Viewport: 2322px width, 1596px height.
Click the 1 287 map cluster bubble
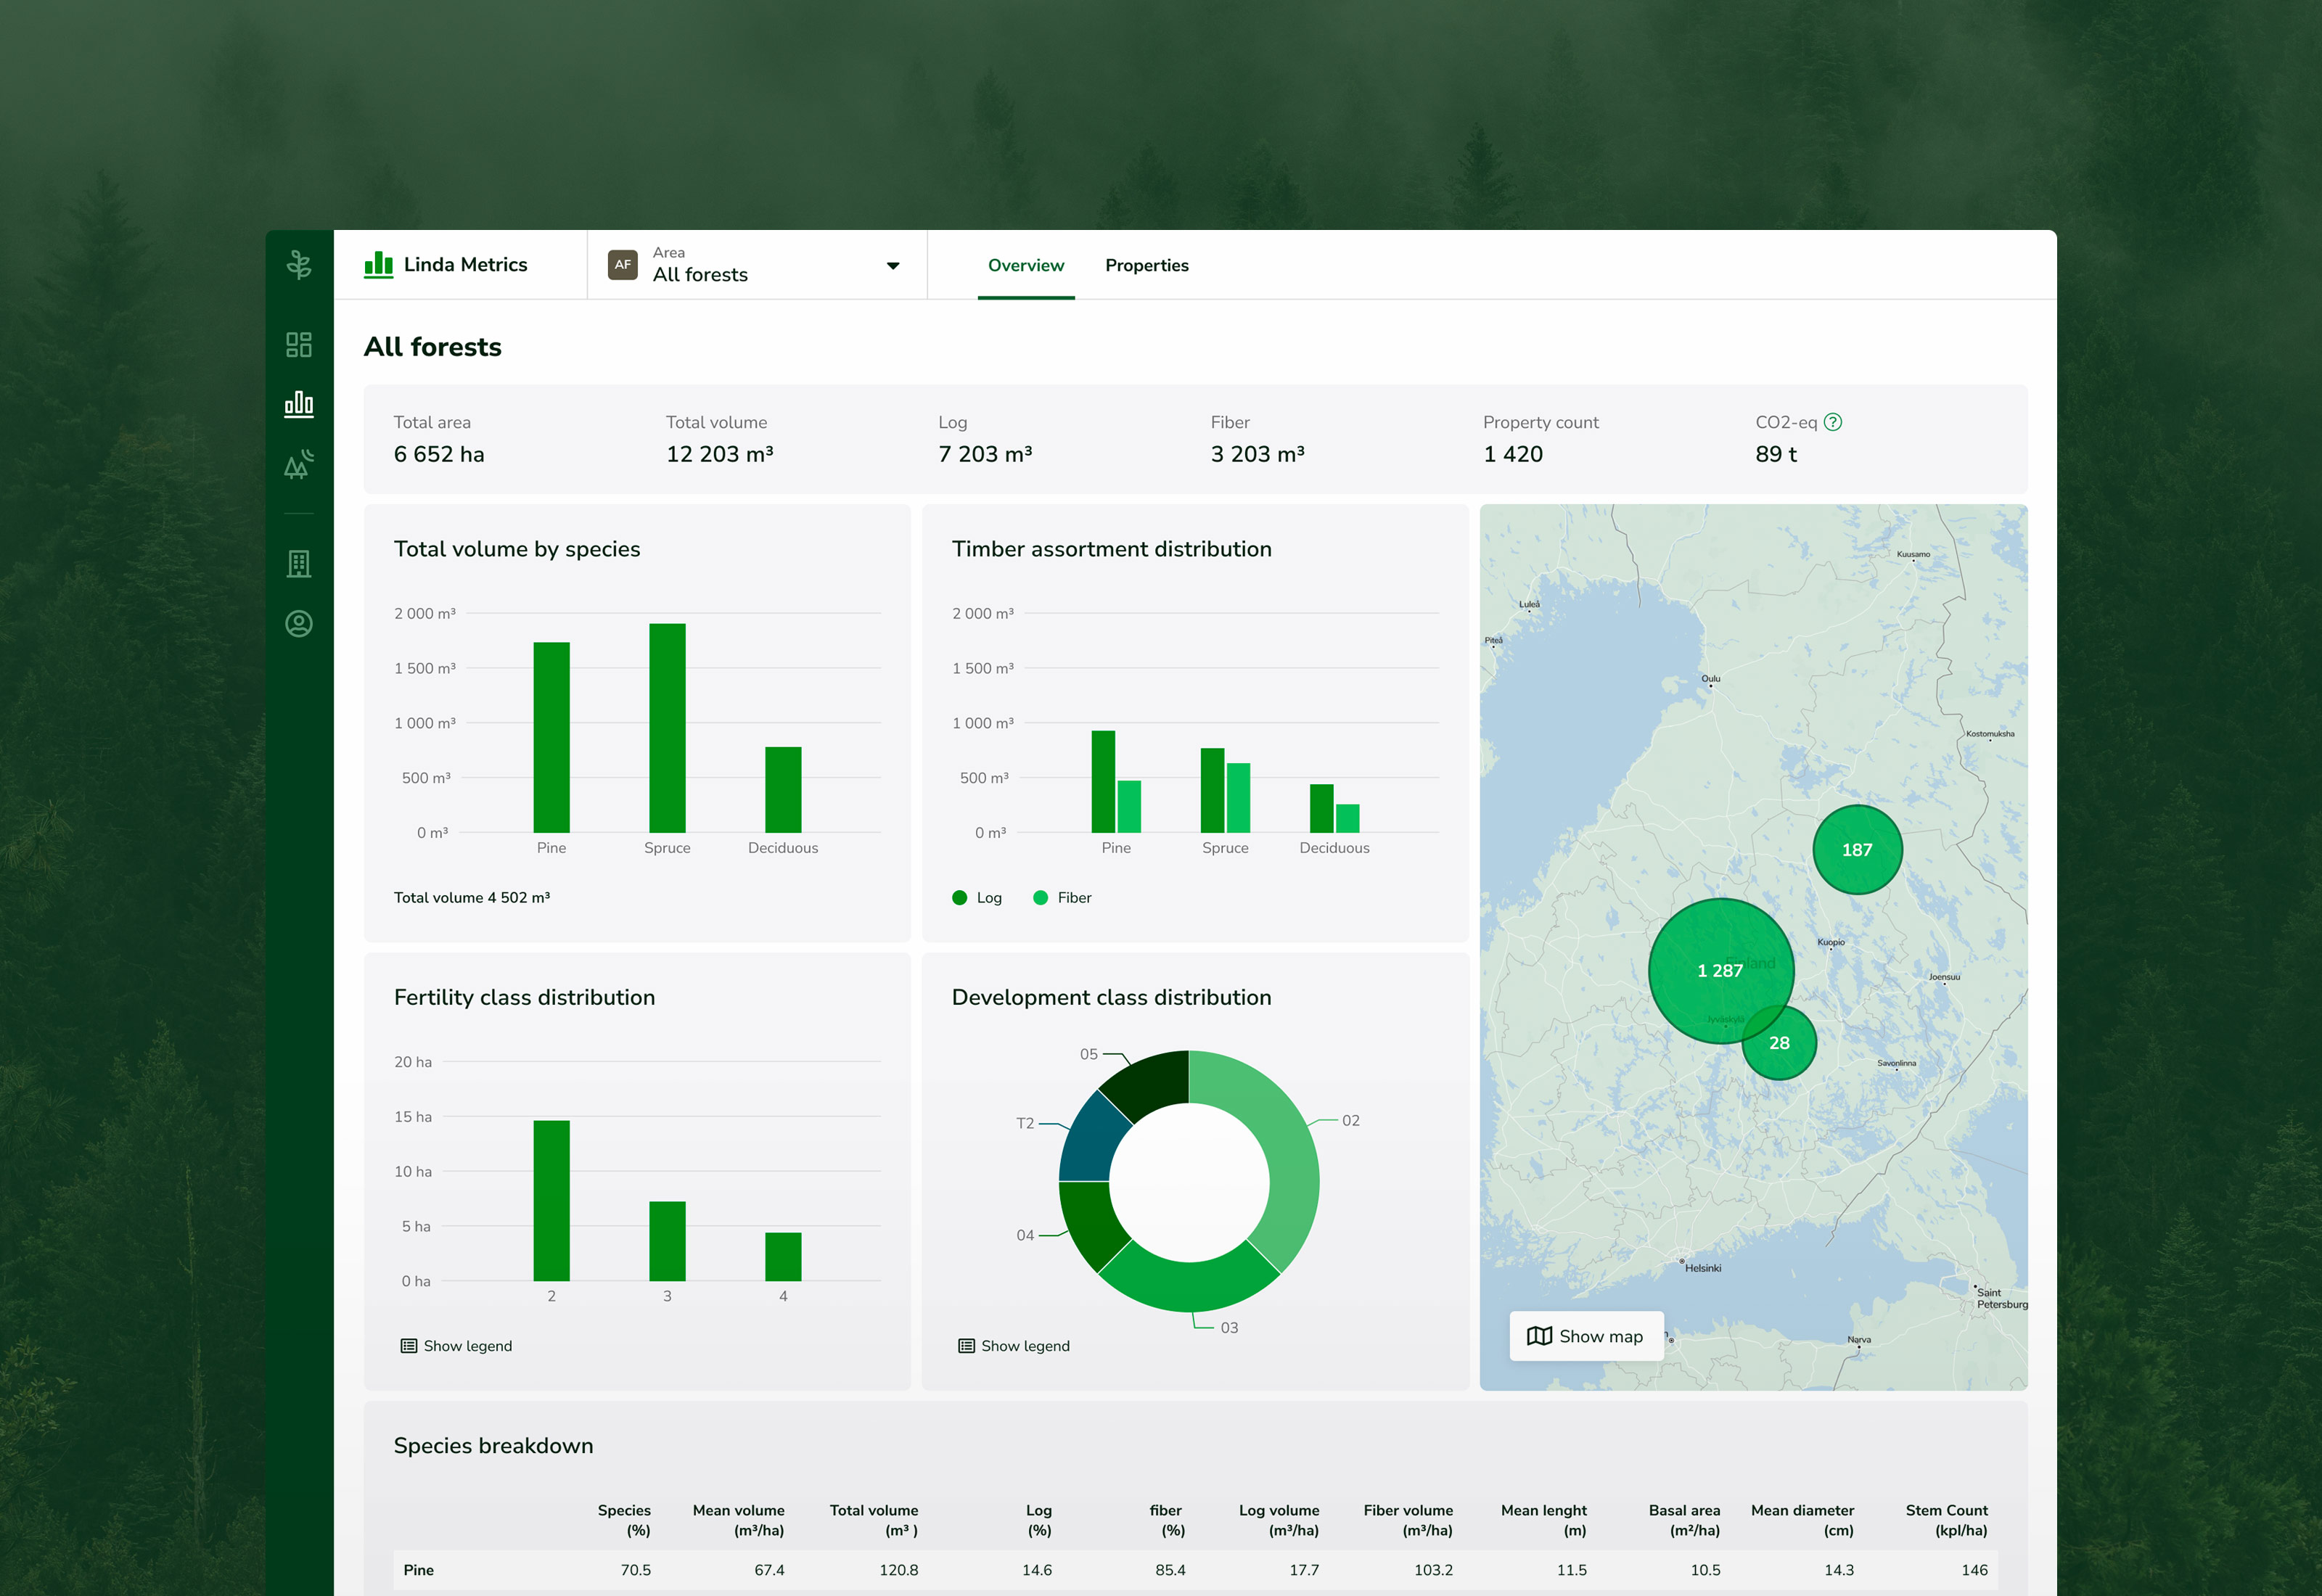tap(1719, 970)
